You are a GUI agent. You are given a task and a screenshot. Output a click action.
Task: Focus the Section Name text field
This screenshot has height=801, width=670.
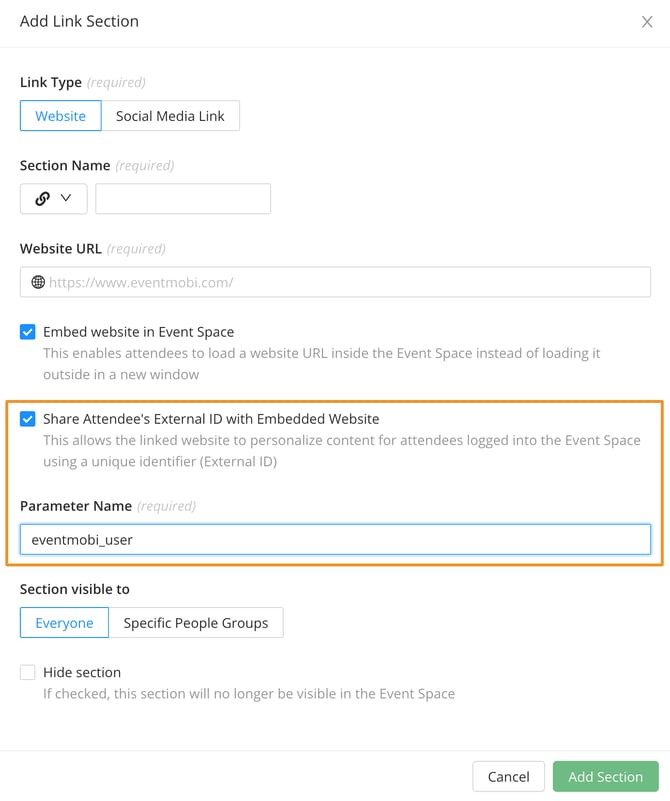point(183,198)
